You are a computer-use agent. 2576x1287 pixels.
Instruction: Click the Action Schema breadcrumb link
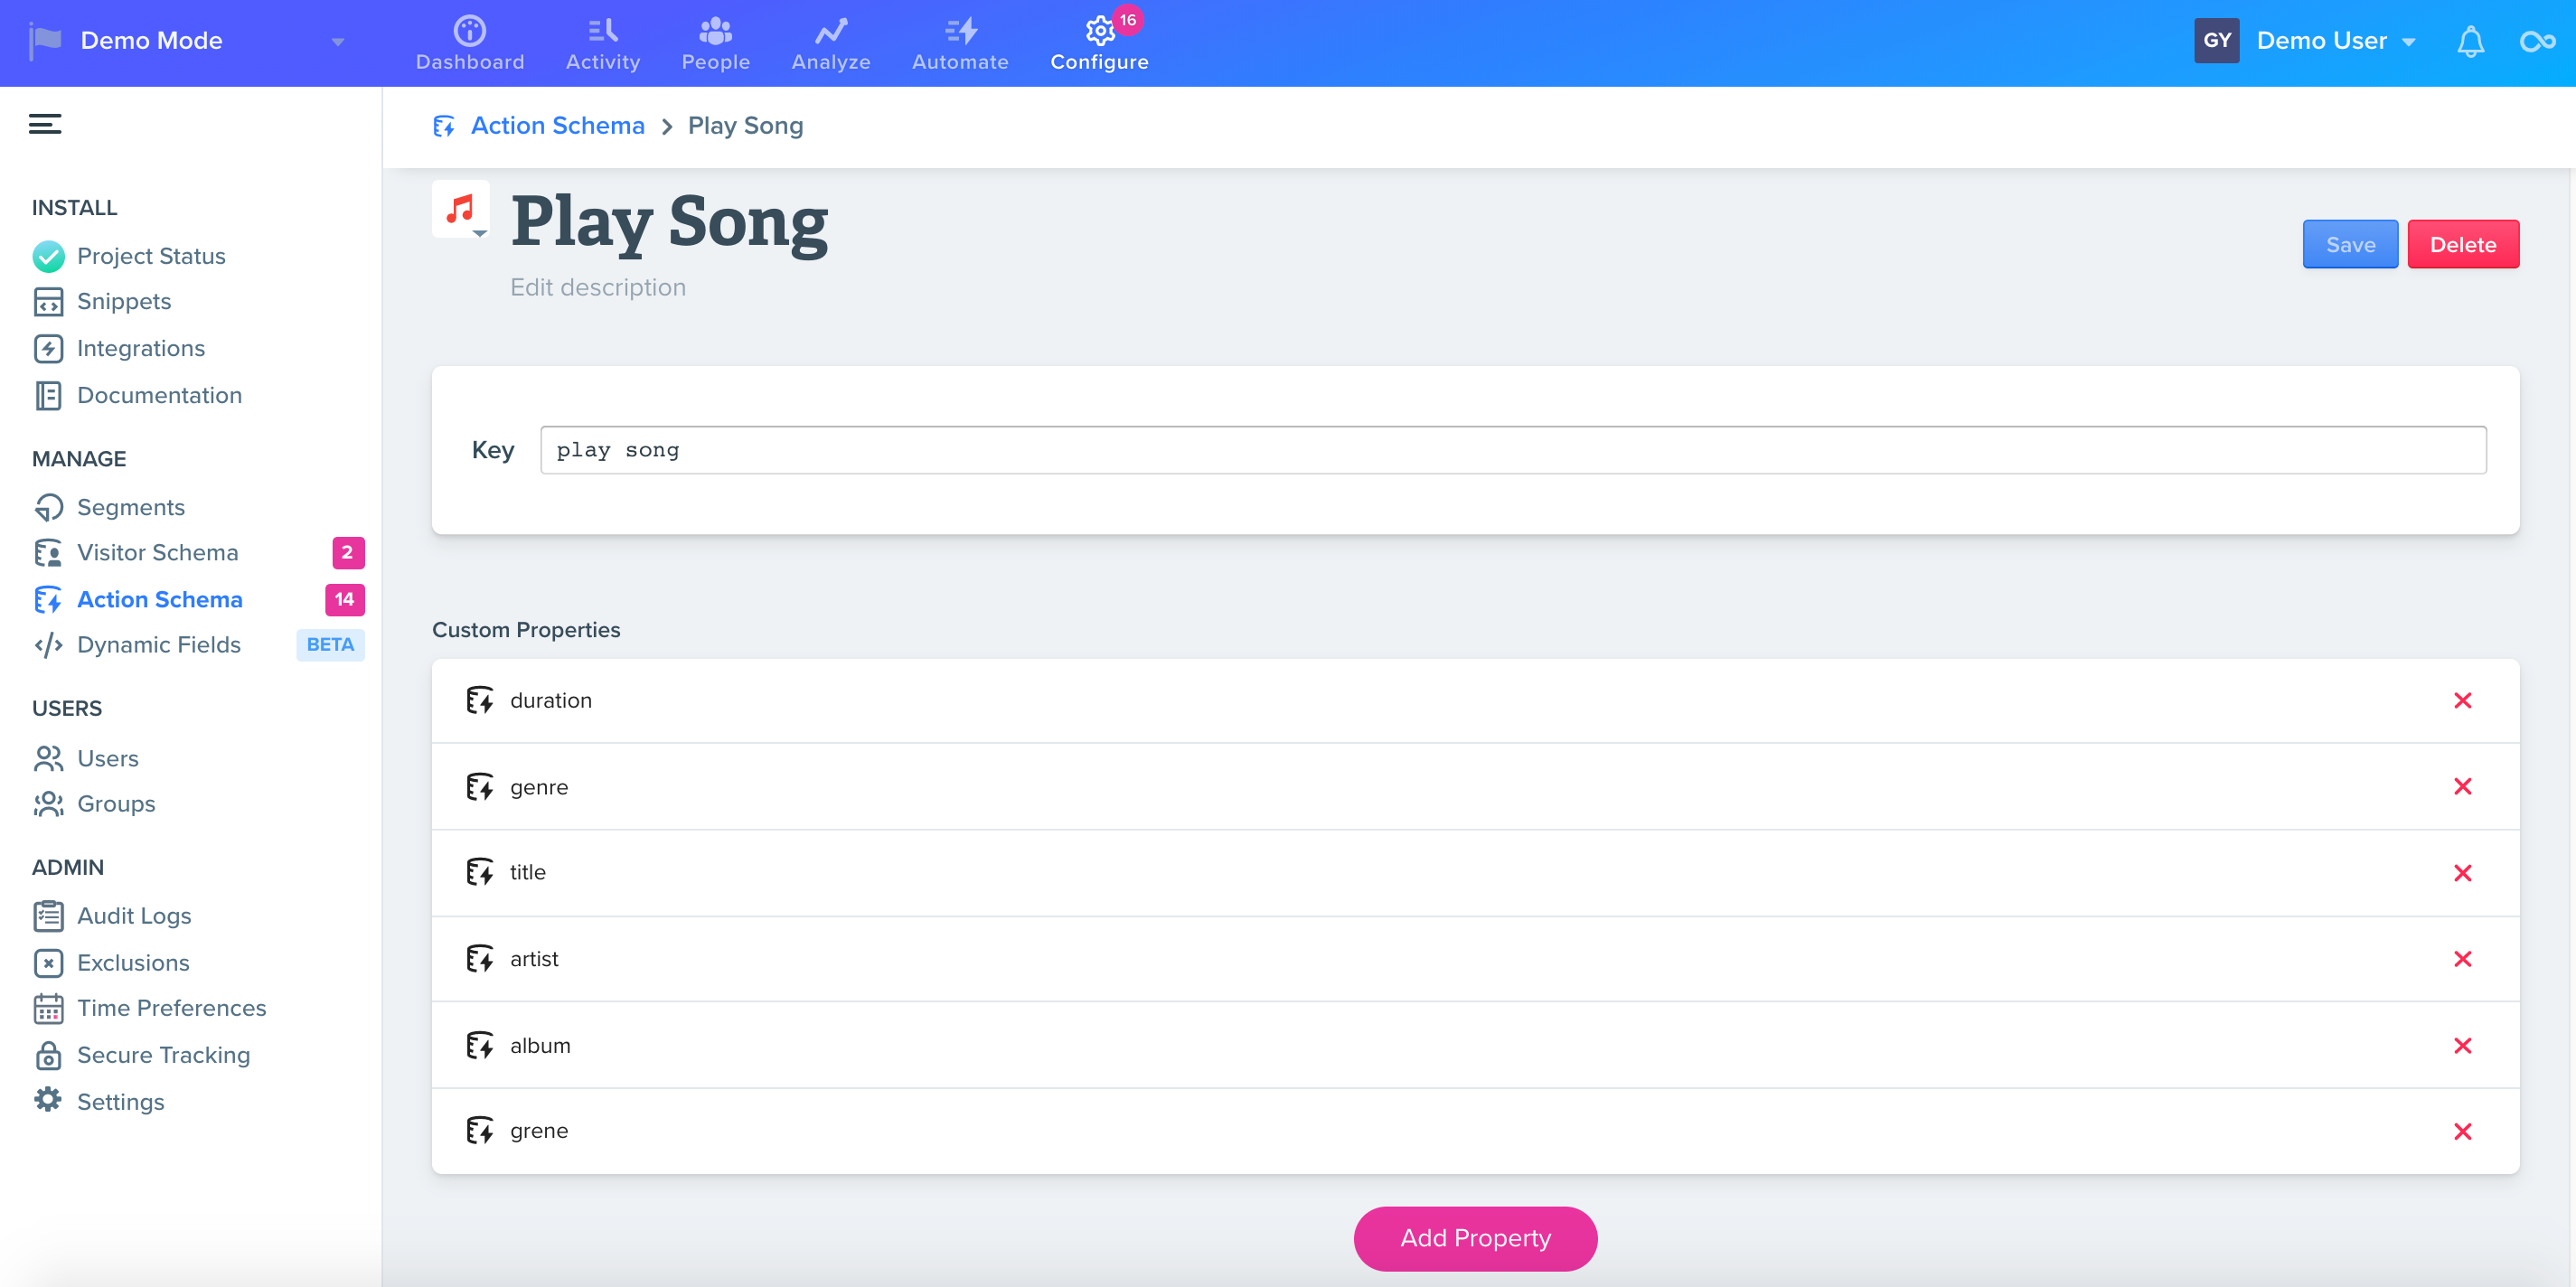point(557,125)
